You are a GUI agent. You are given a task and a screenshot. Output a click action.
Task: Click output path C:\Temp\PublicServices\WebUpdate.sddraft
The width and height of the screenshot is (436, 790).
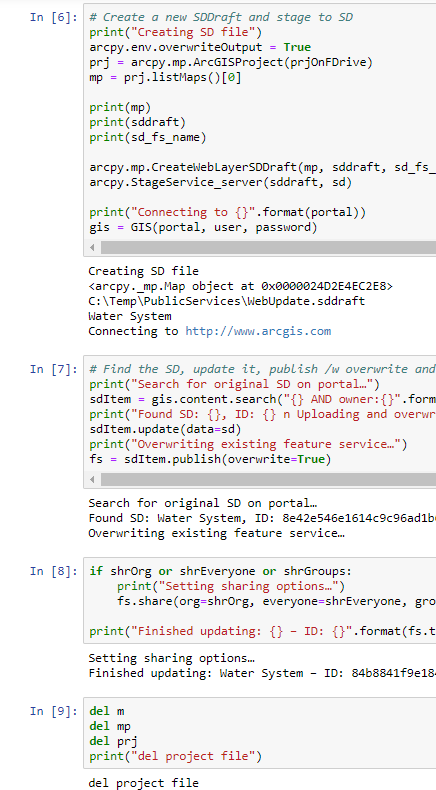click(x=227, y=301)
